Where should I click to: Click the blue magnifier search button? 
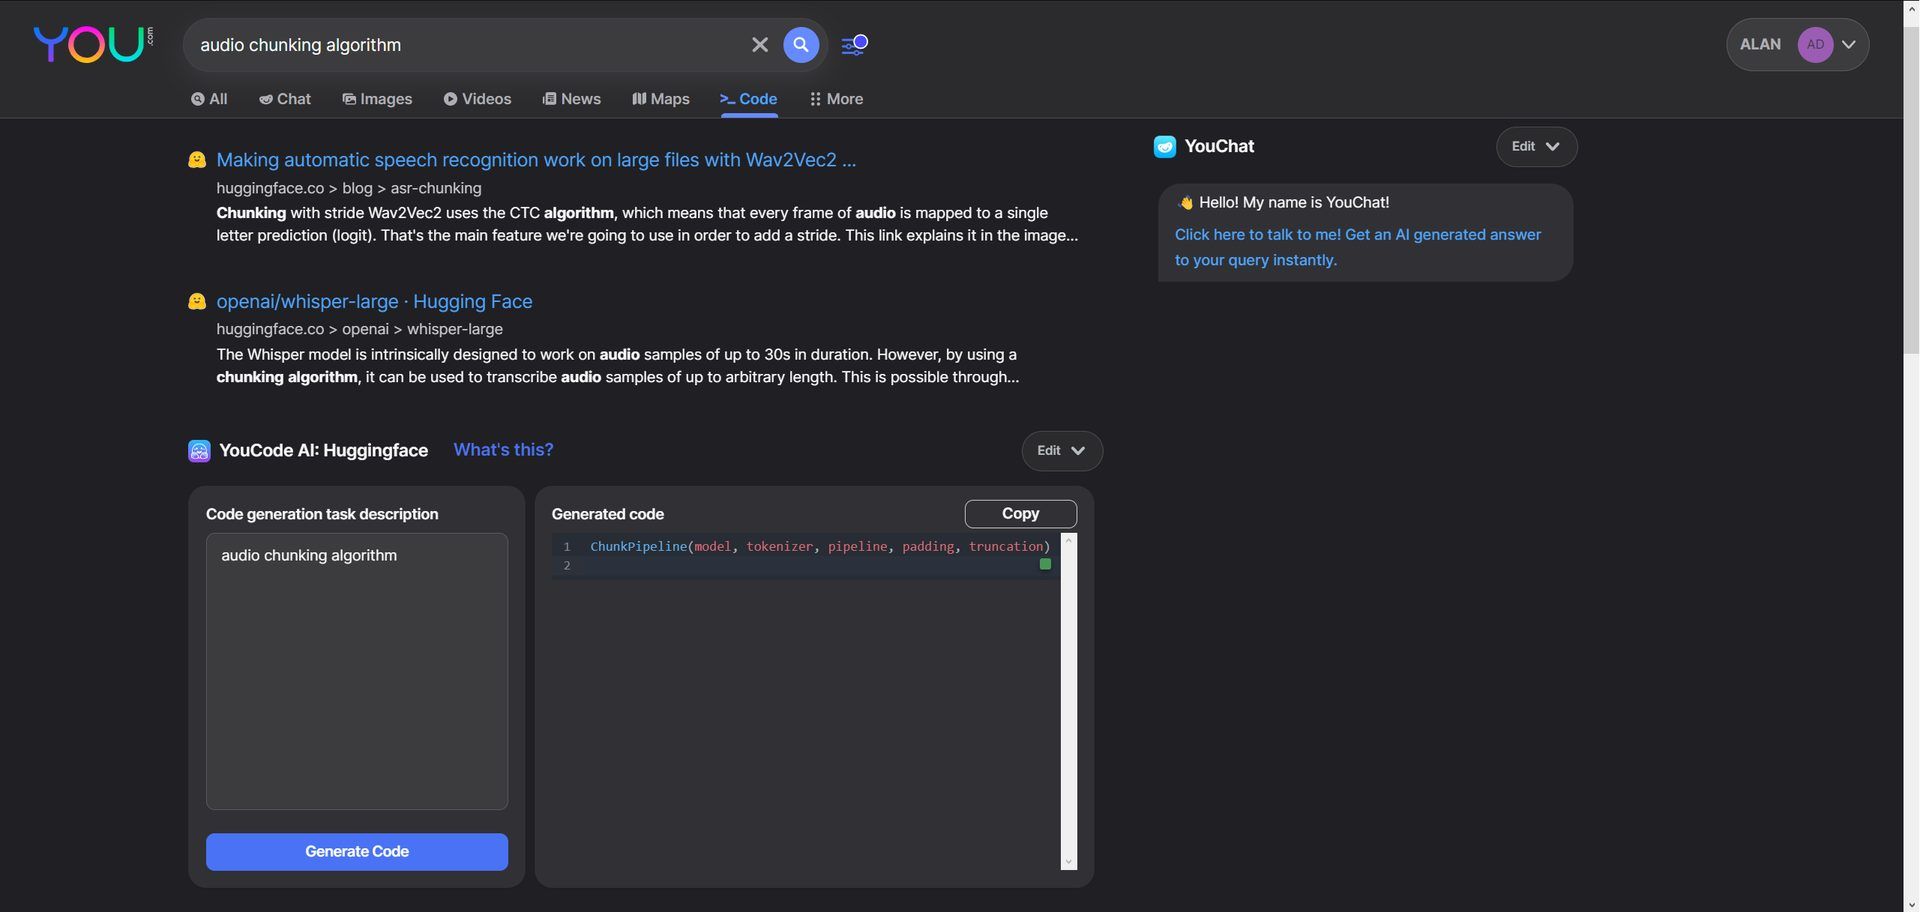pos(801,45)
